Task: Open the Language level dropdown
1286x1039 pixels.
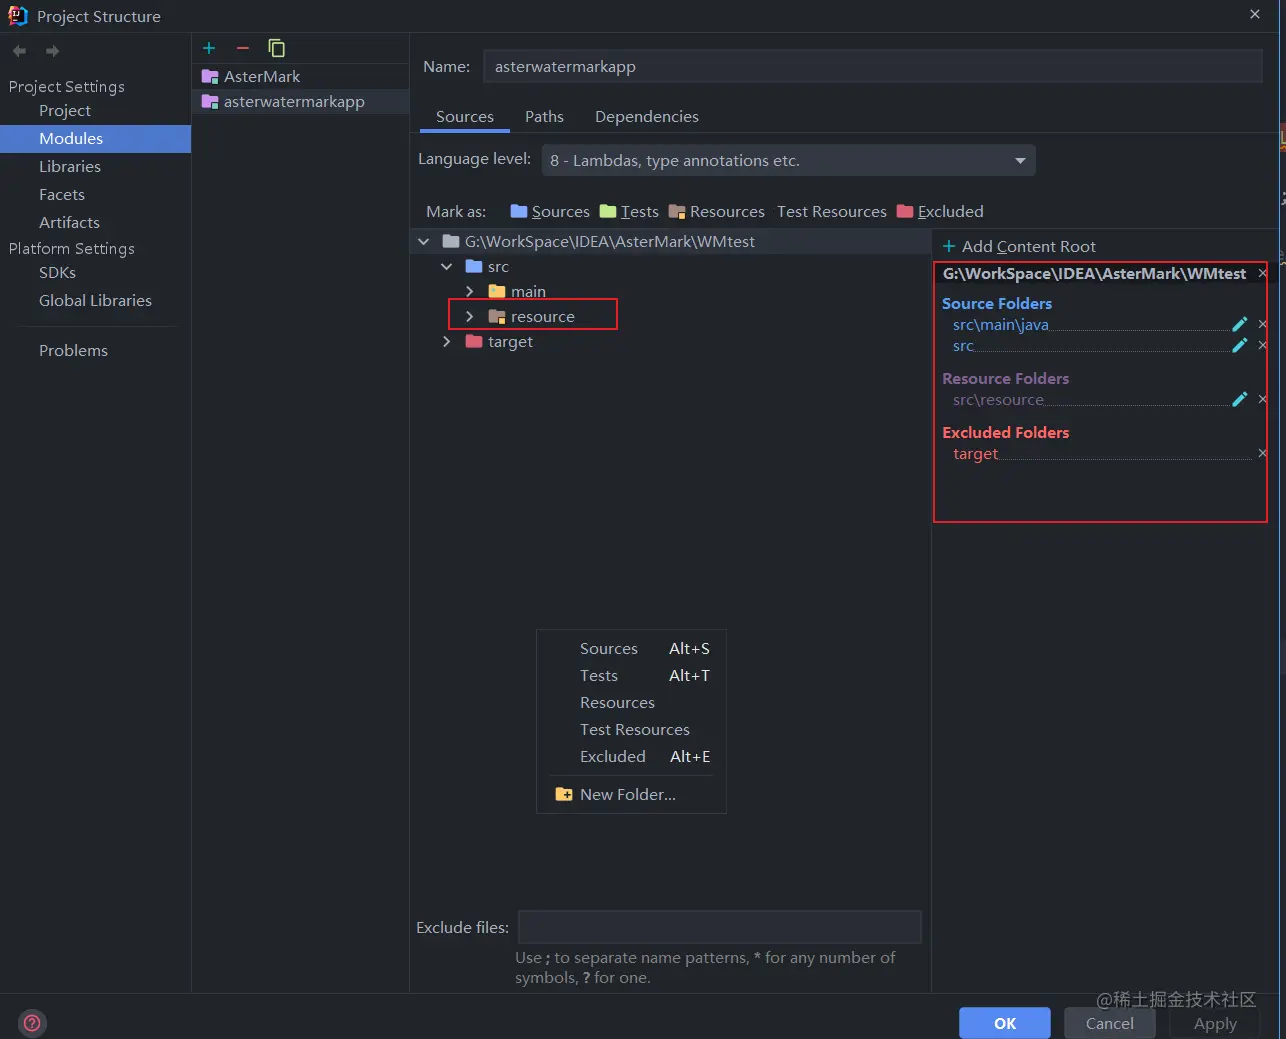Action: pos(788,160)
